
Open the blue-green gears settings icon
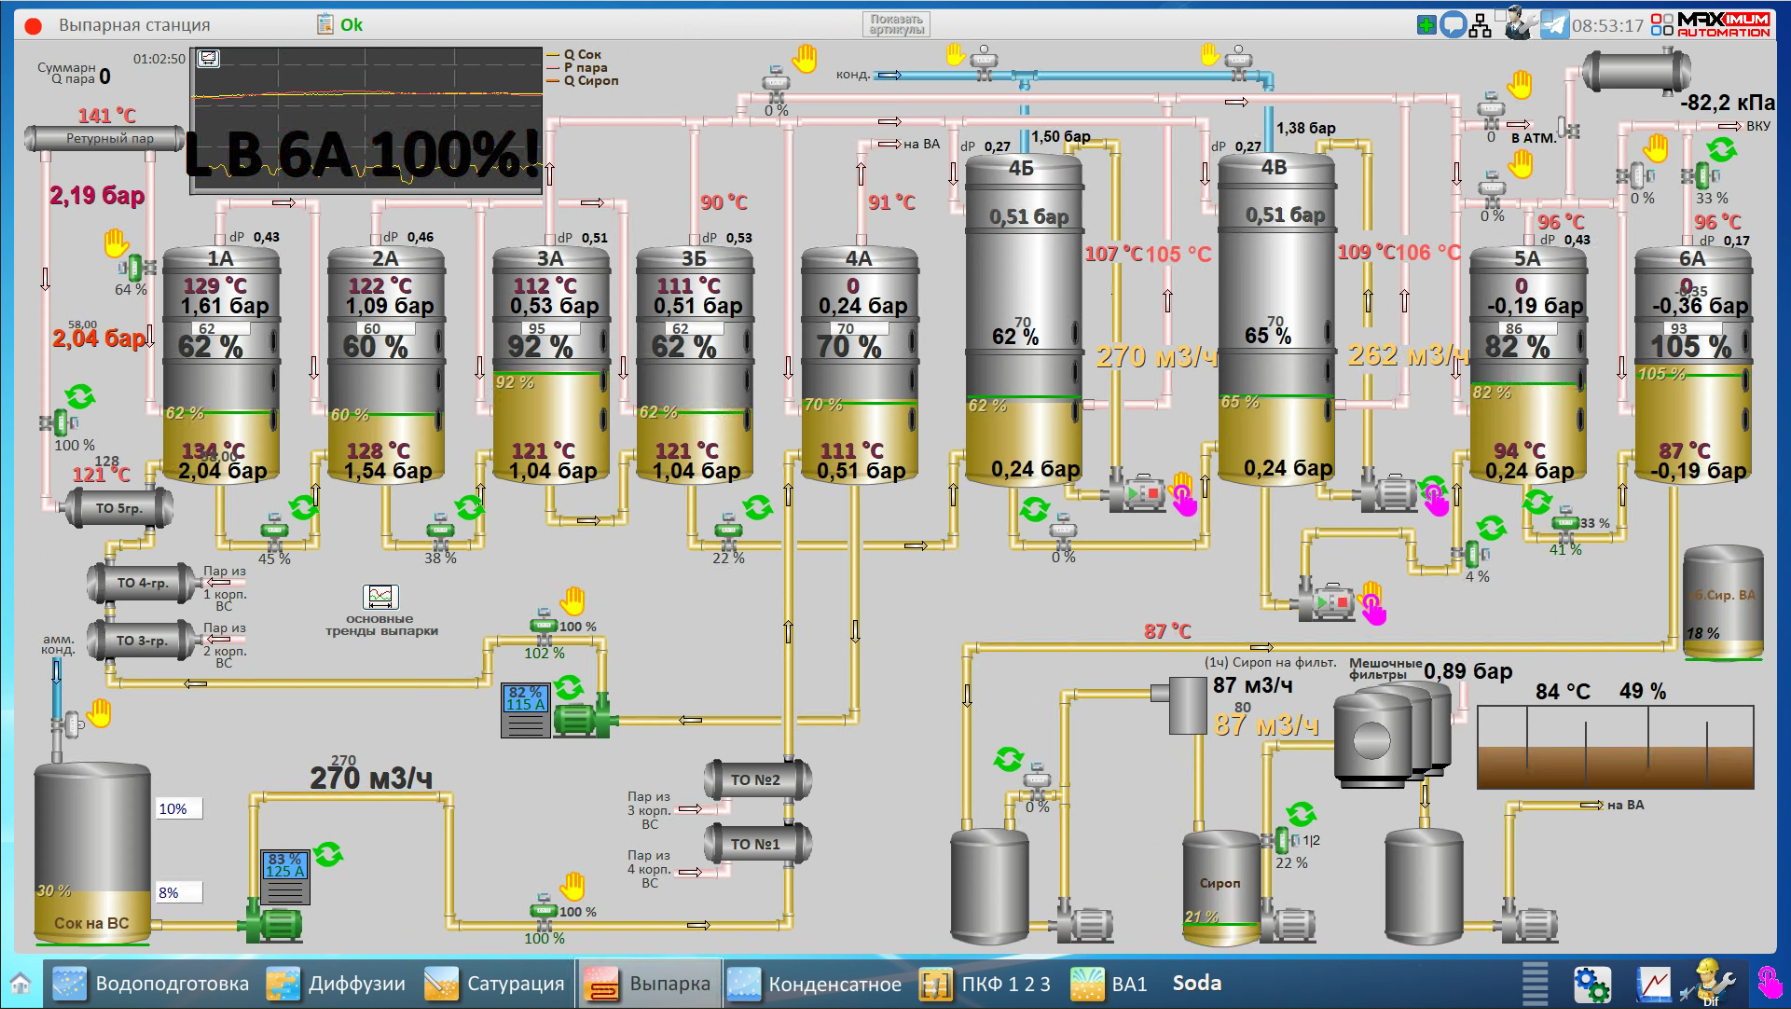click(1591, 984)
